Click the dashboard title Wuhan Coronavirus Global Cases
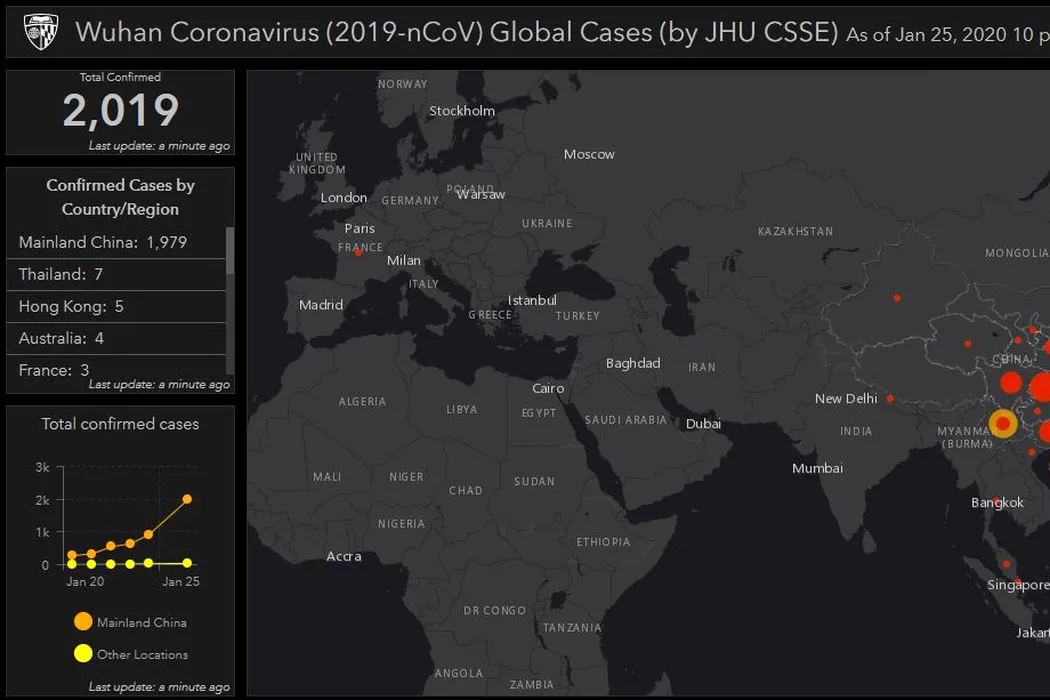 tap(457, 32)
